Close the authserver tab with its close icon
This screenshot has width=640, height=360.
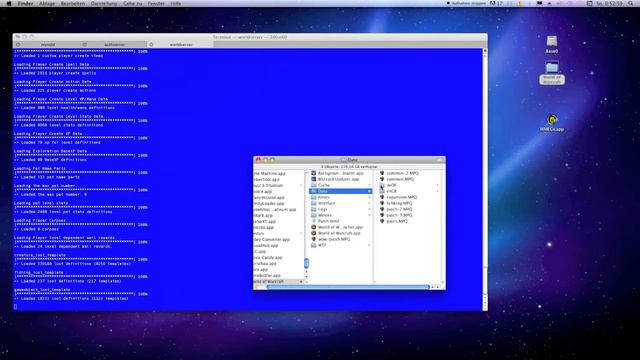84,44
